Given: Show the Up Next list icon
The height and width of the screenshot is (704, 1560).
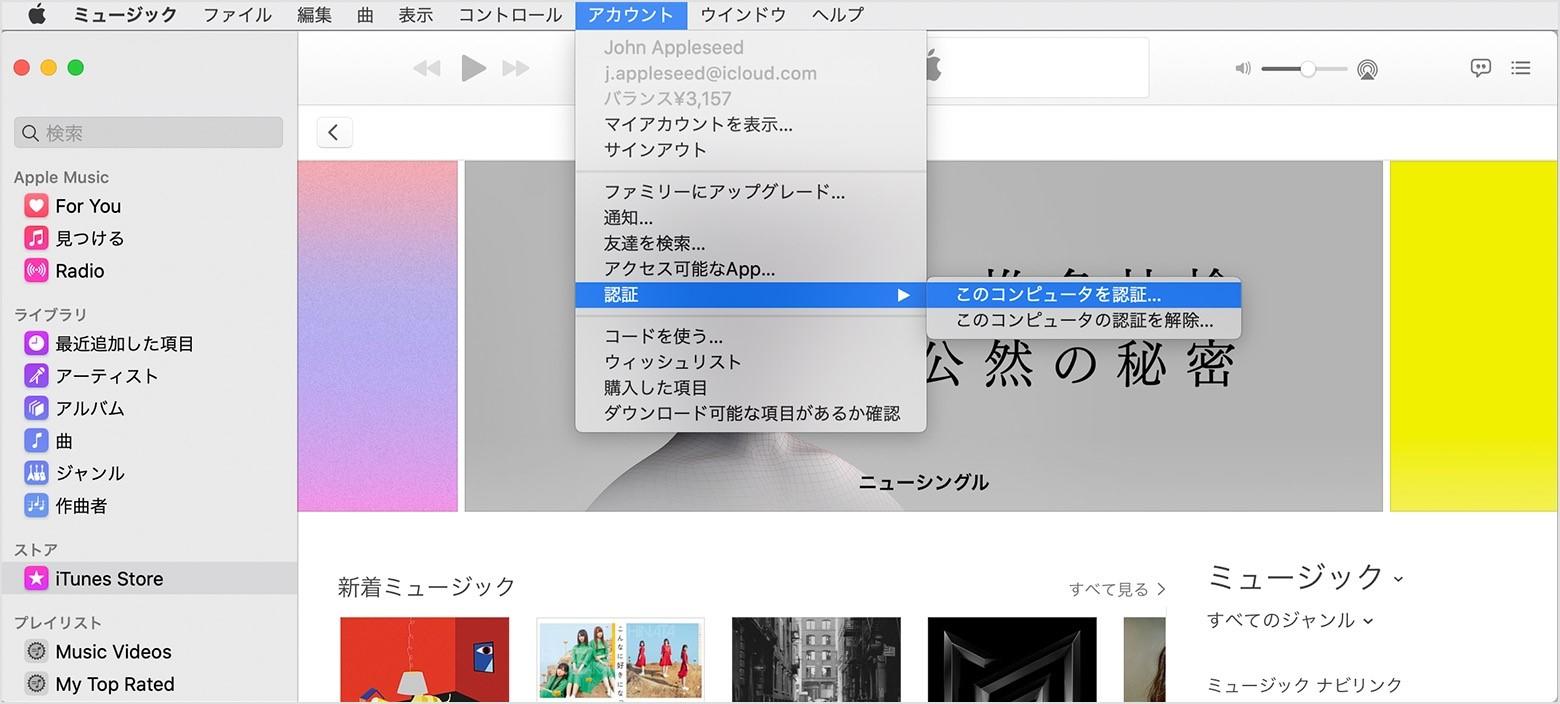Looking at the screenshot, I should [x=1521, y=68].
